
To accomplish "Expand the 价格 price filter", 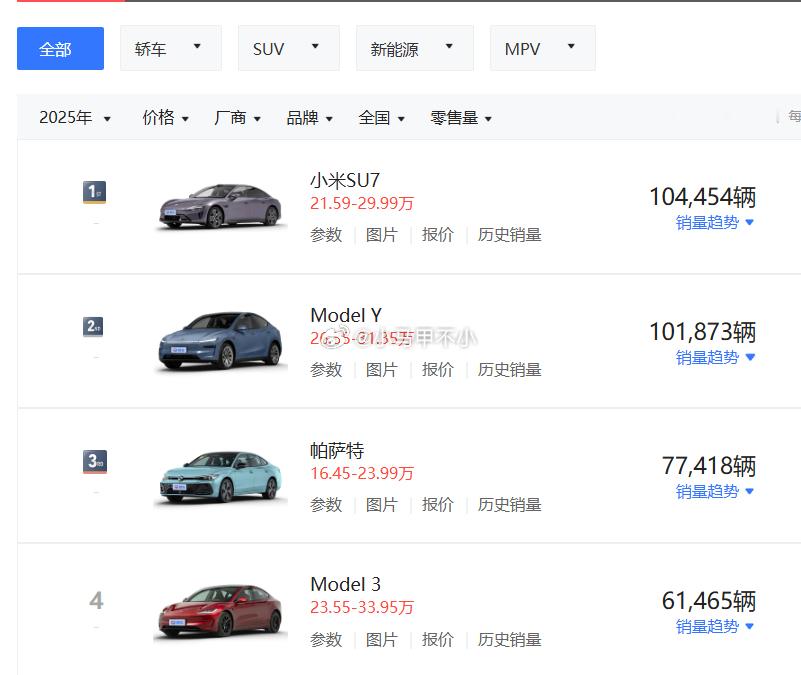I will coord(166,118).
